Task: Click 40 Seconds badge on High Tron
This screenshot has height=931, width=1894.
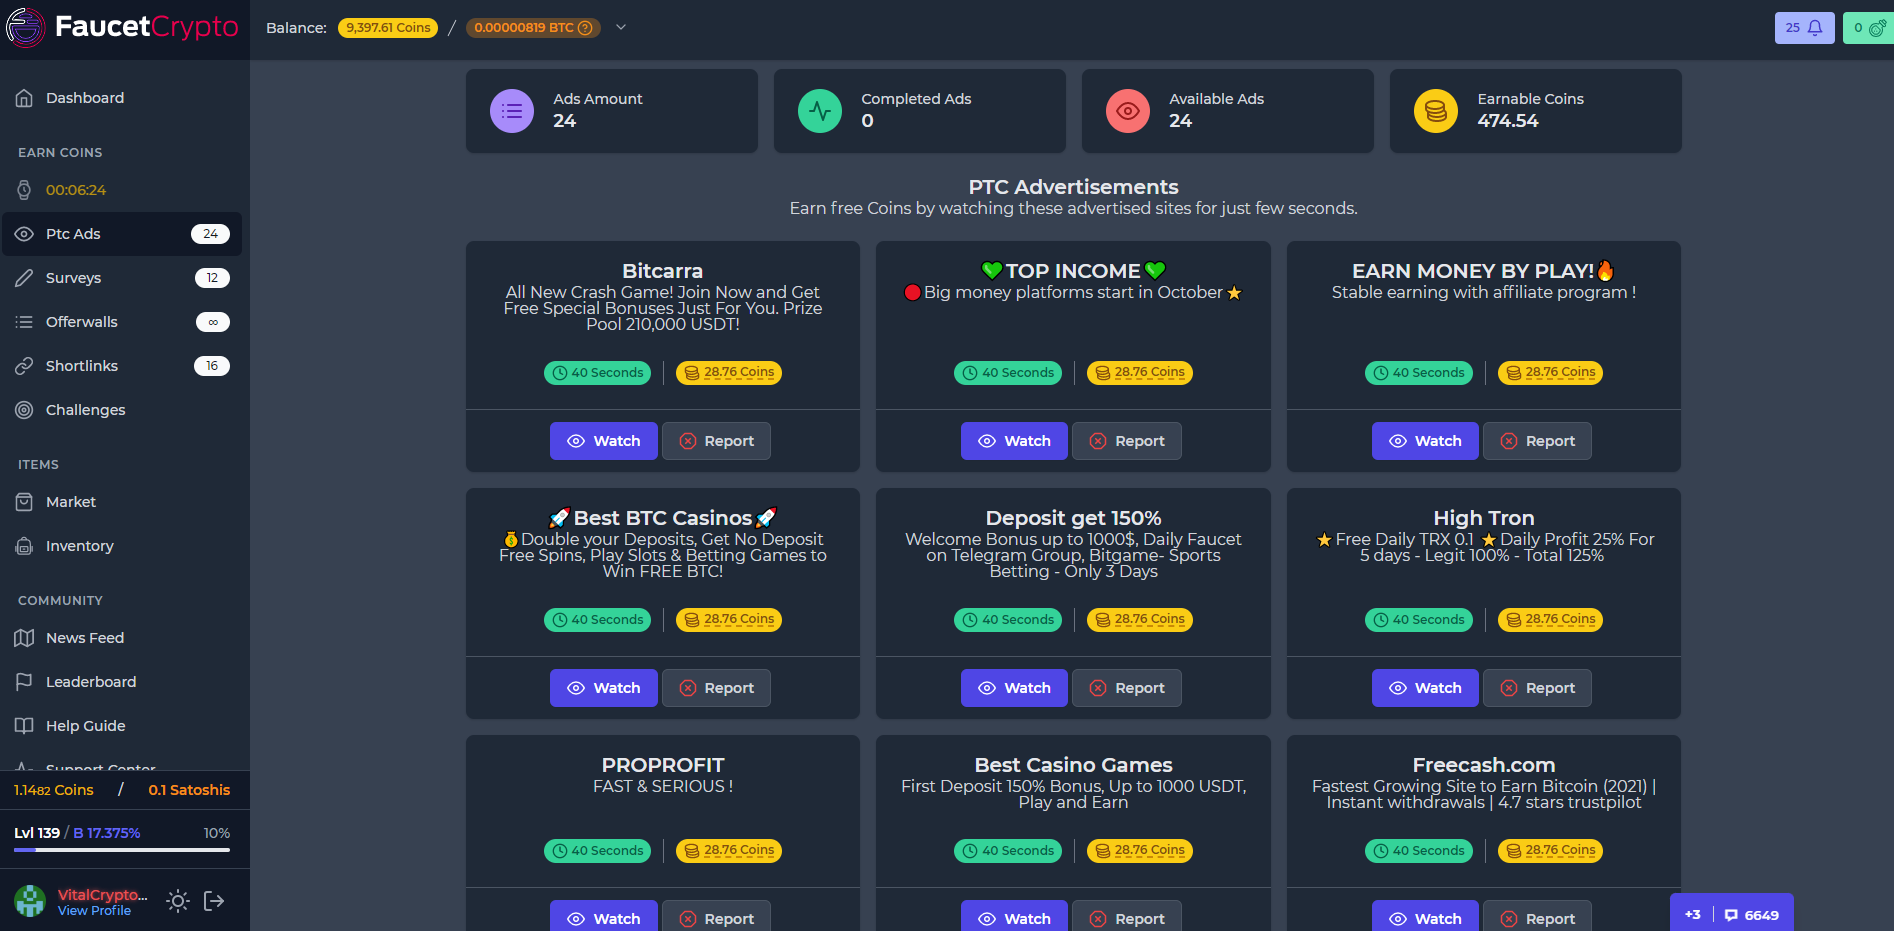Action: click(x=1419, y=620)
